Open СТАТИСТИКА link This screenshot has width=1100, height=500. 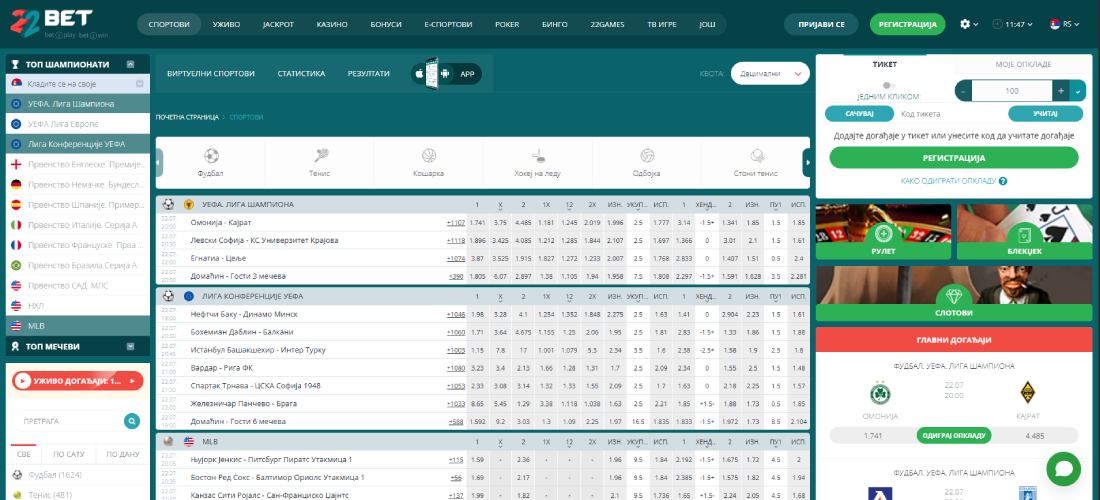[x=301, y=74]
